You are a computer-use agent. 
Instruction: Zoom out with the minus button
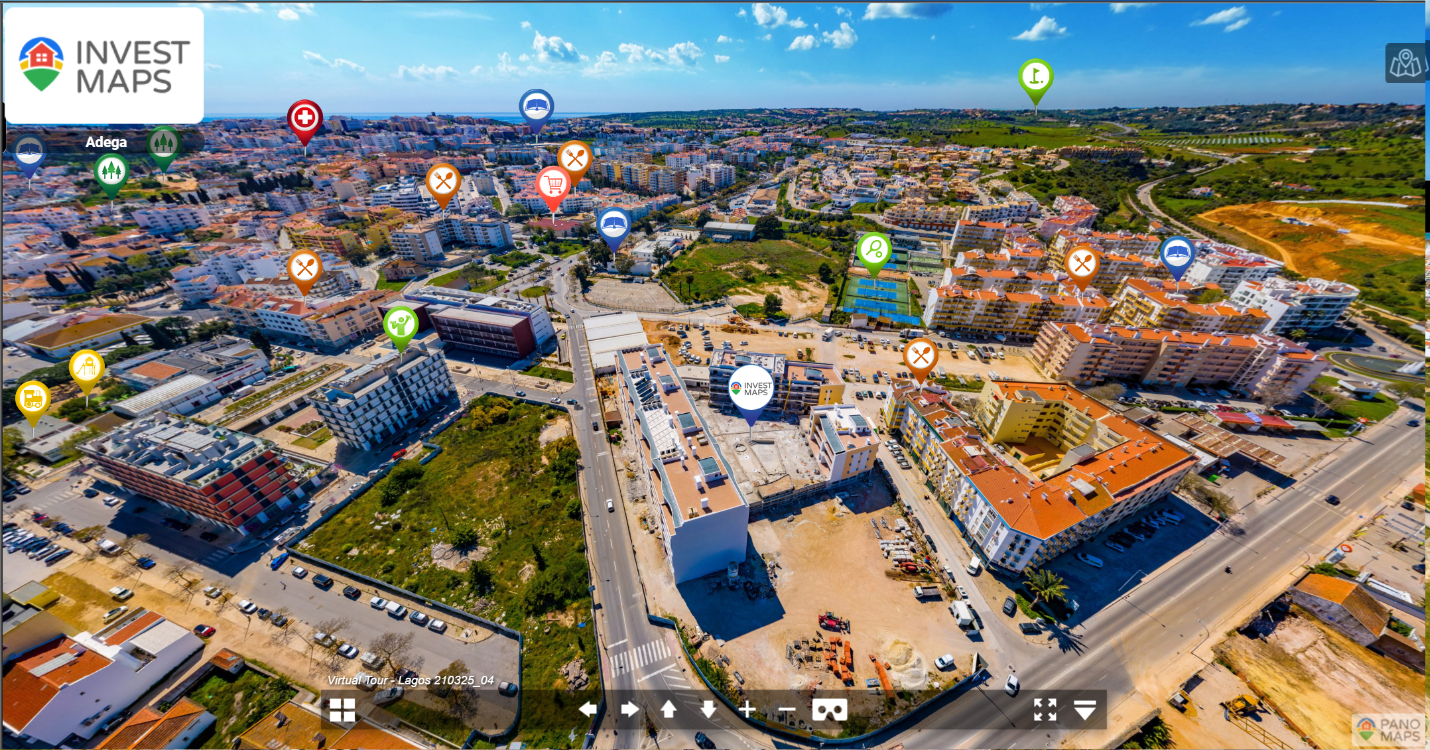[x=787, y=709]
